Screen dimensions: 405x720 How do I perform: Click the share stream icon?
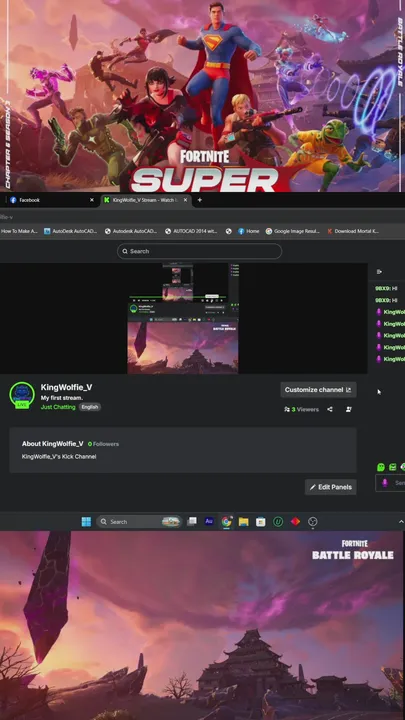330,409
